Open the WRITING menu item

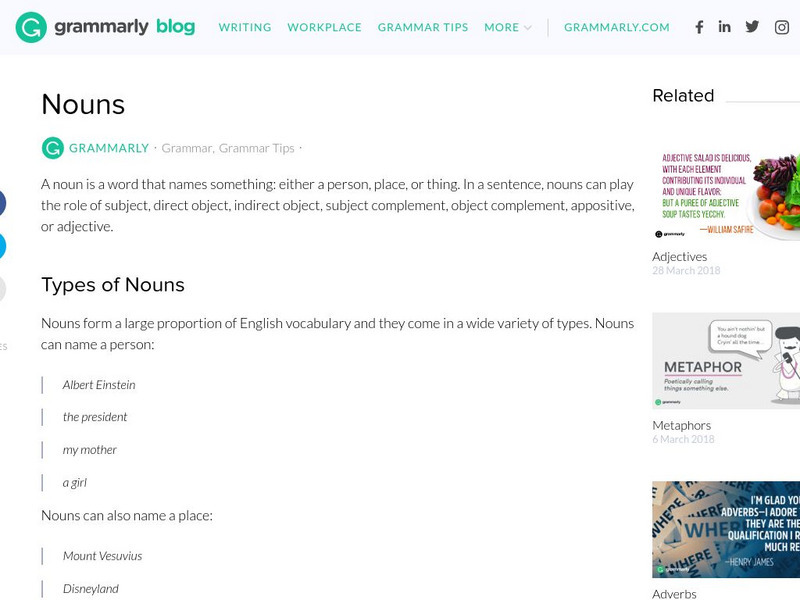point(245,27)
